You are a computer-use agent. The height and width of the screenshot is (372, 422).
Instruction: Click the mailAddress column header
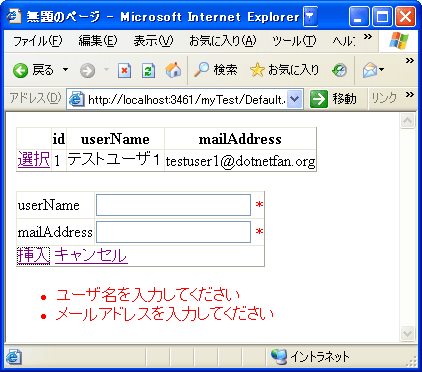pos(240,139)
